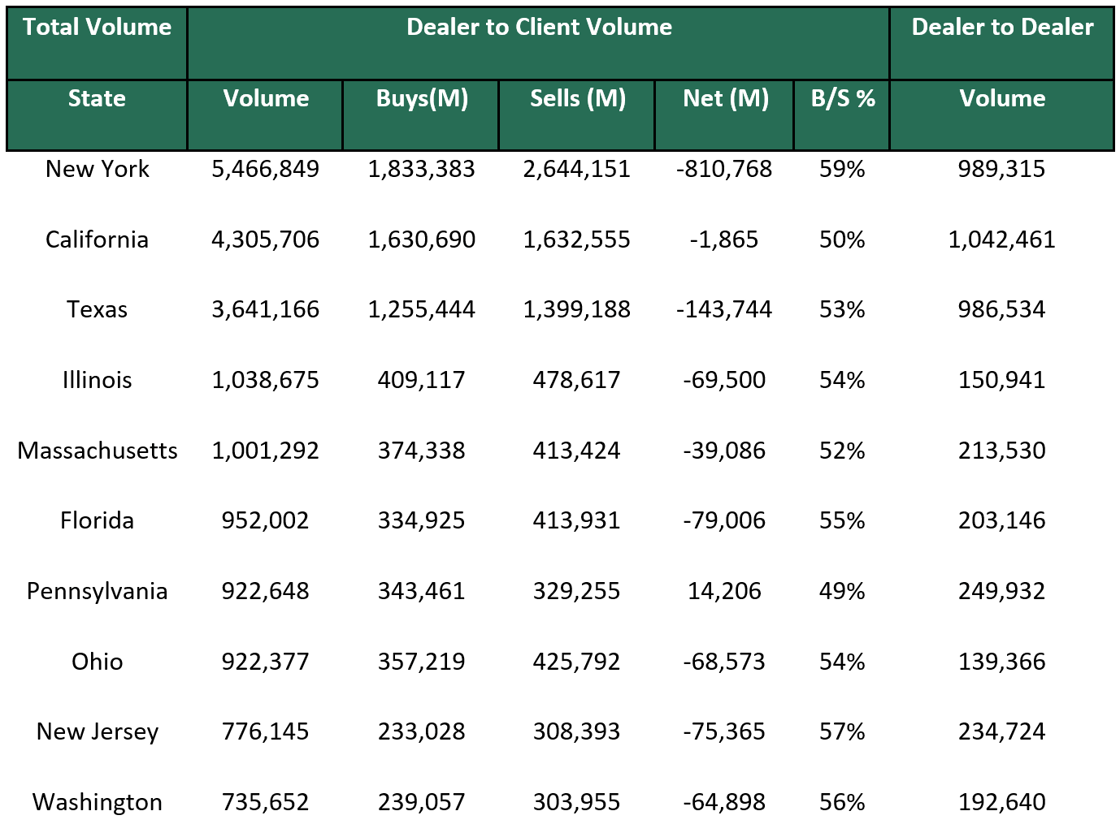Click New York's total volume value 5,466,849
This screenshot has height=824, width=1120.
[265, 169]
